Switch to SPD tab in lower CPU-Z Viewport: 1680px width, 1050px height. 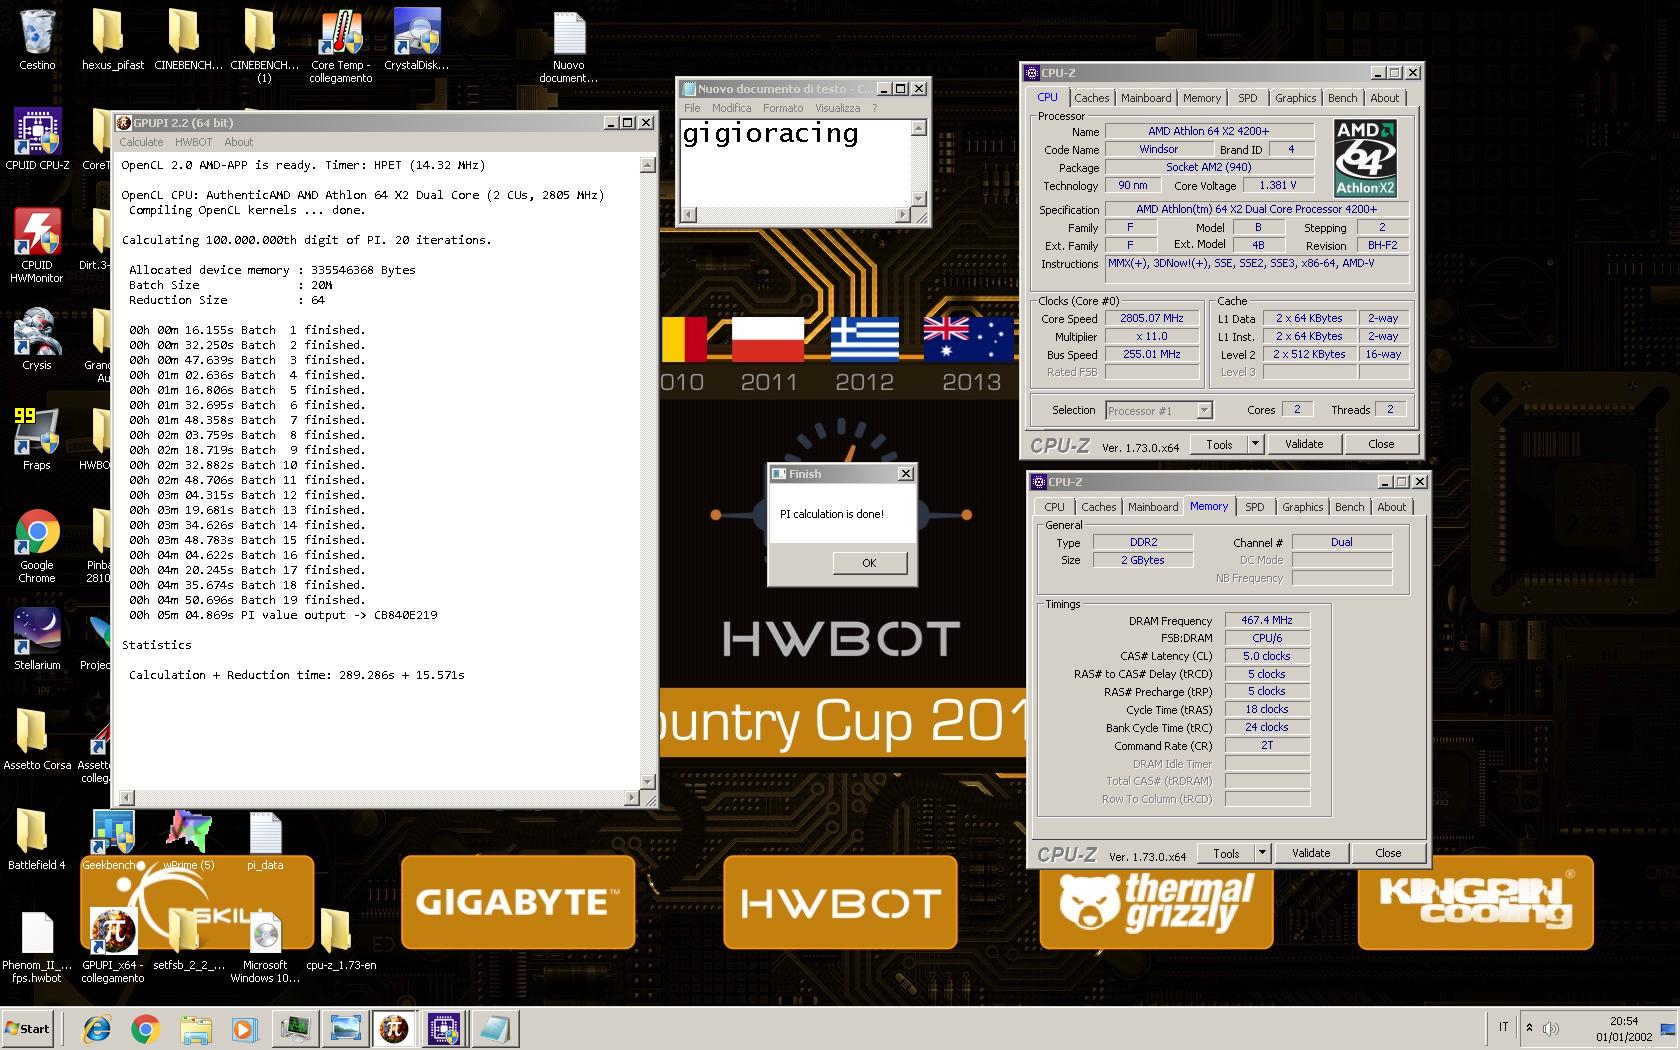[x=1254, y=507]
